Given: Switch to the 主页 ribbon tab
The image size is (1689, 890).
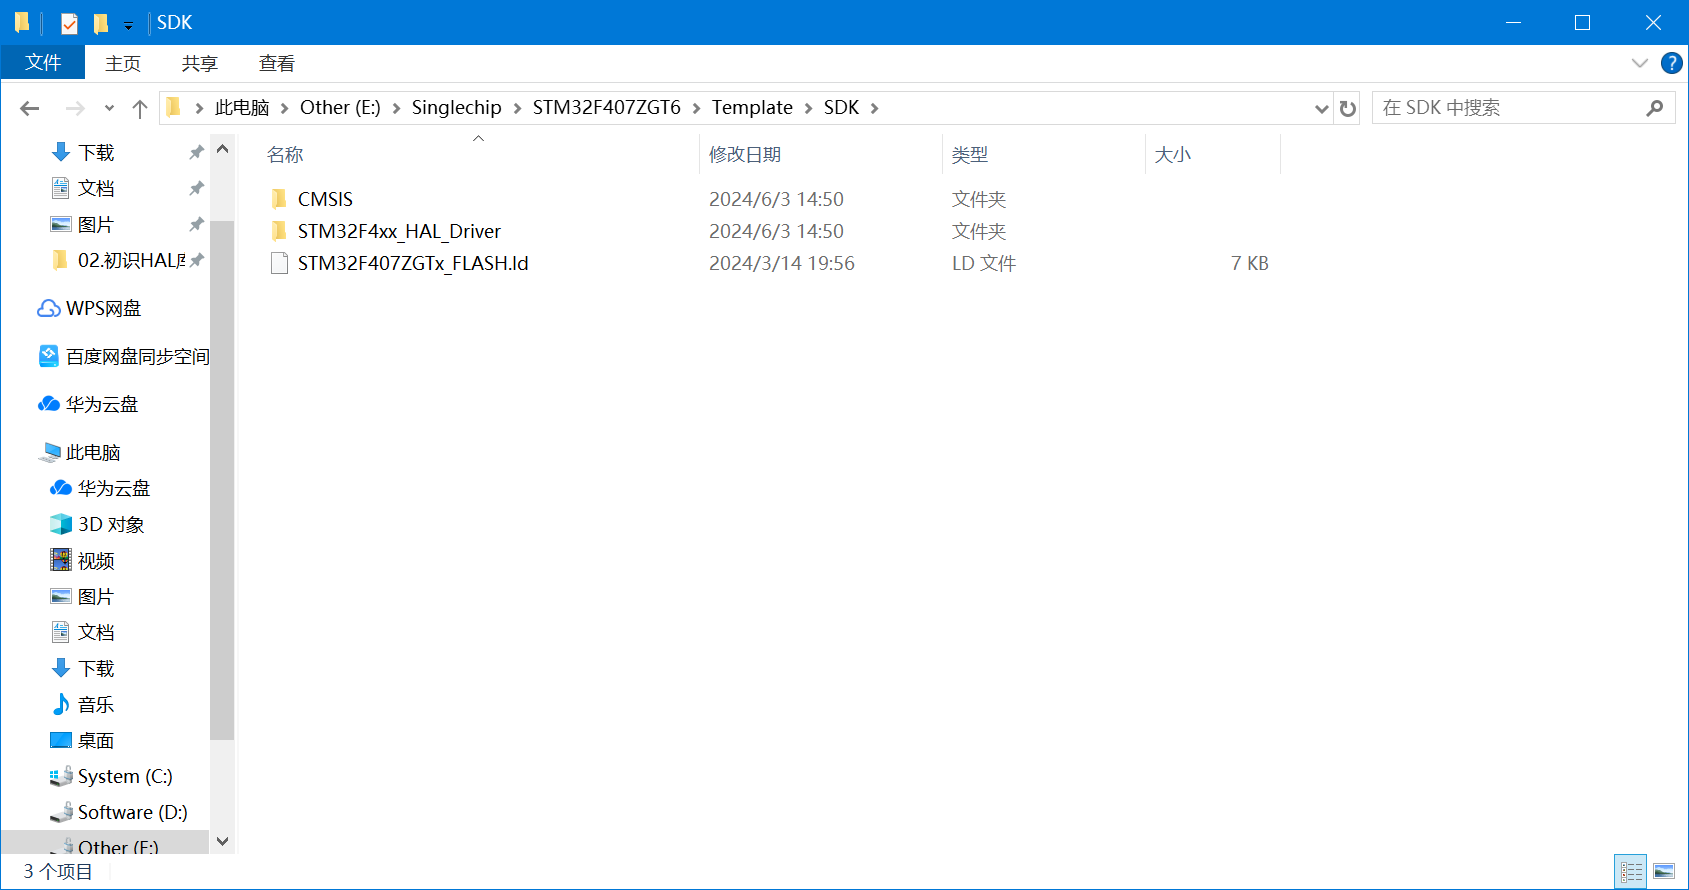Looking at the screenshot, I should pyautogui.click(x=123, y=63).
